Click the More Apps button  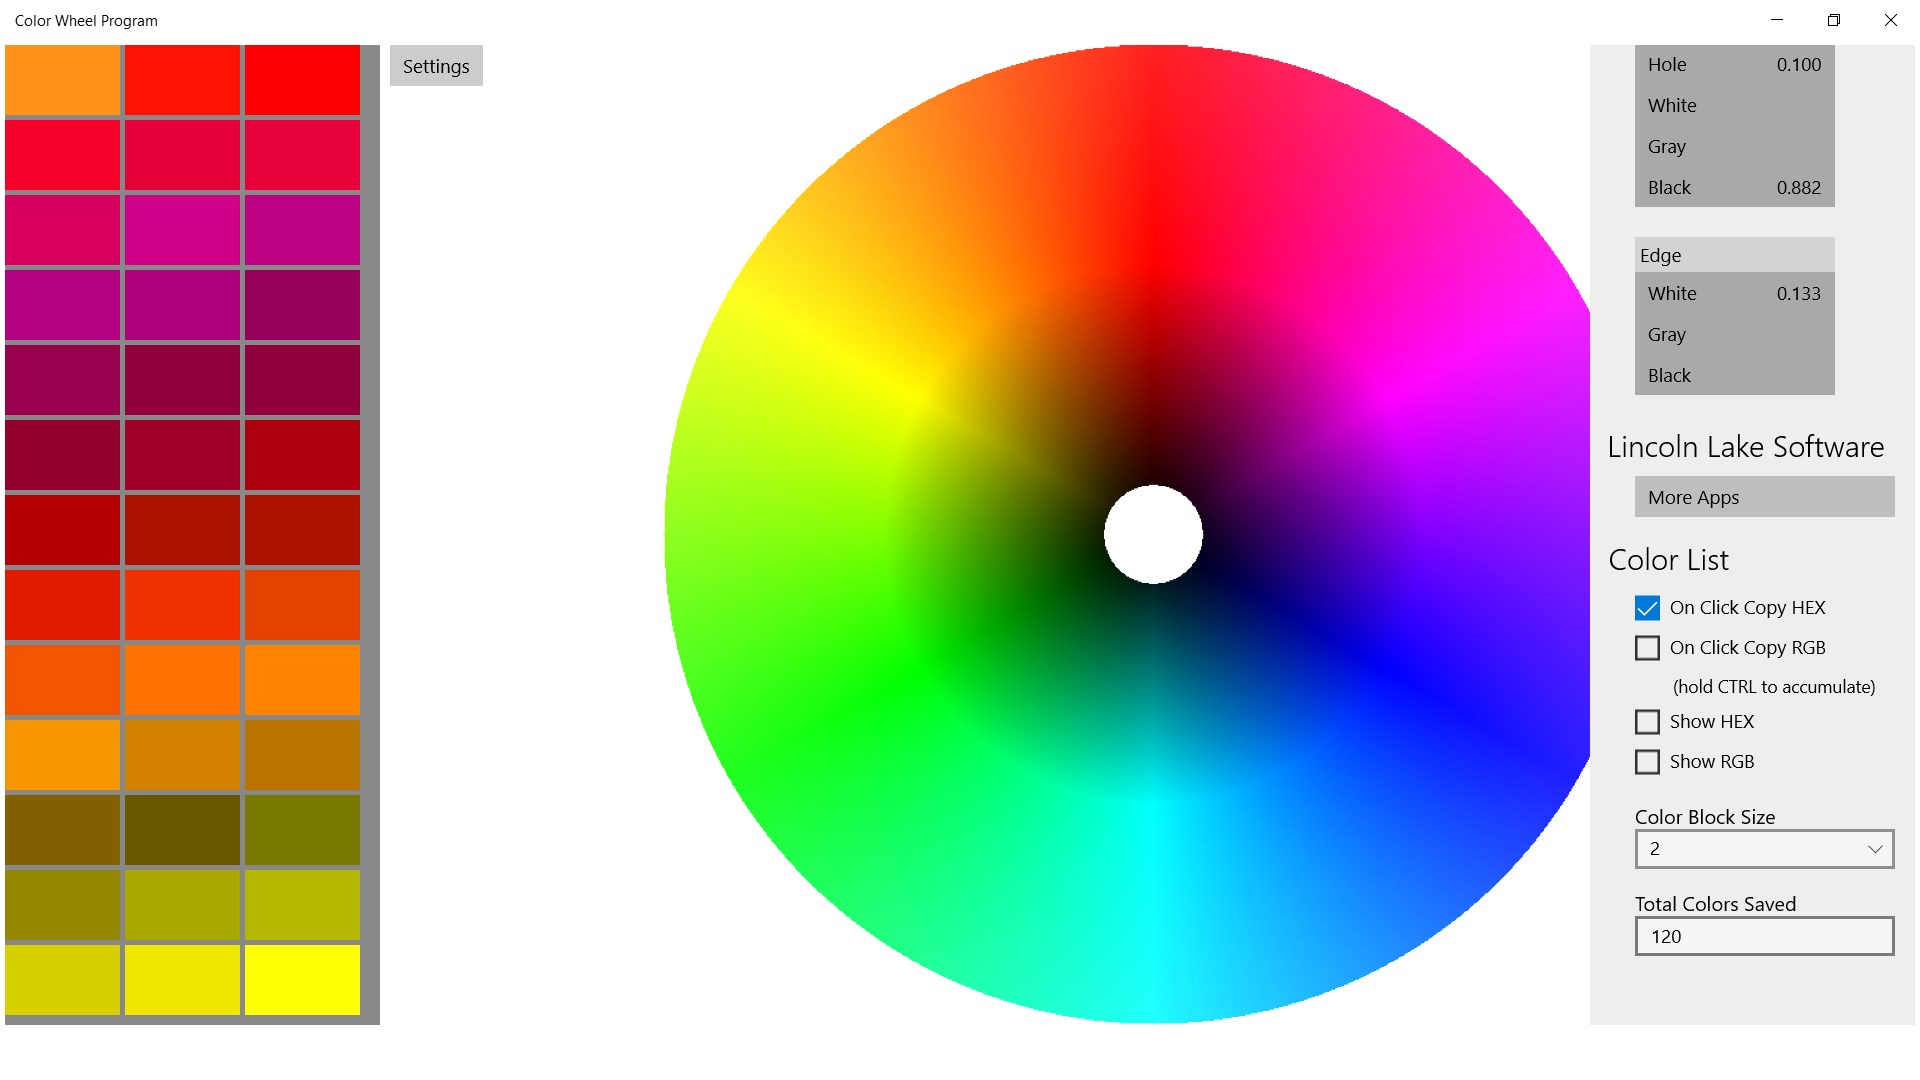pyautogui.click(x=1762, y=497)
